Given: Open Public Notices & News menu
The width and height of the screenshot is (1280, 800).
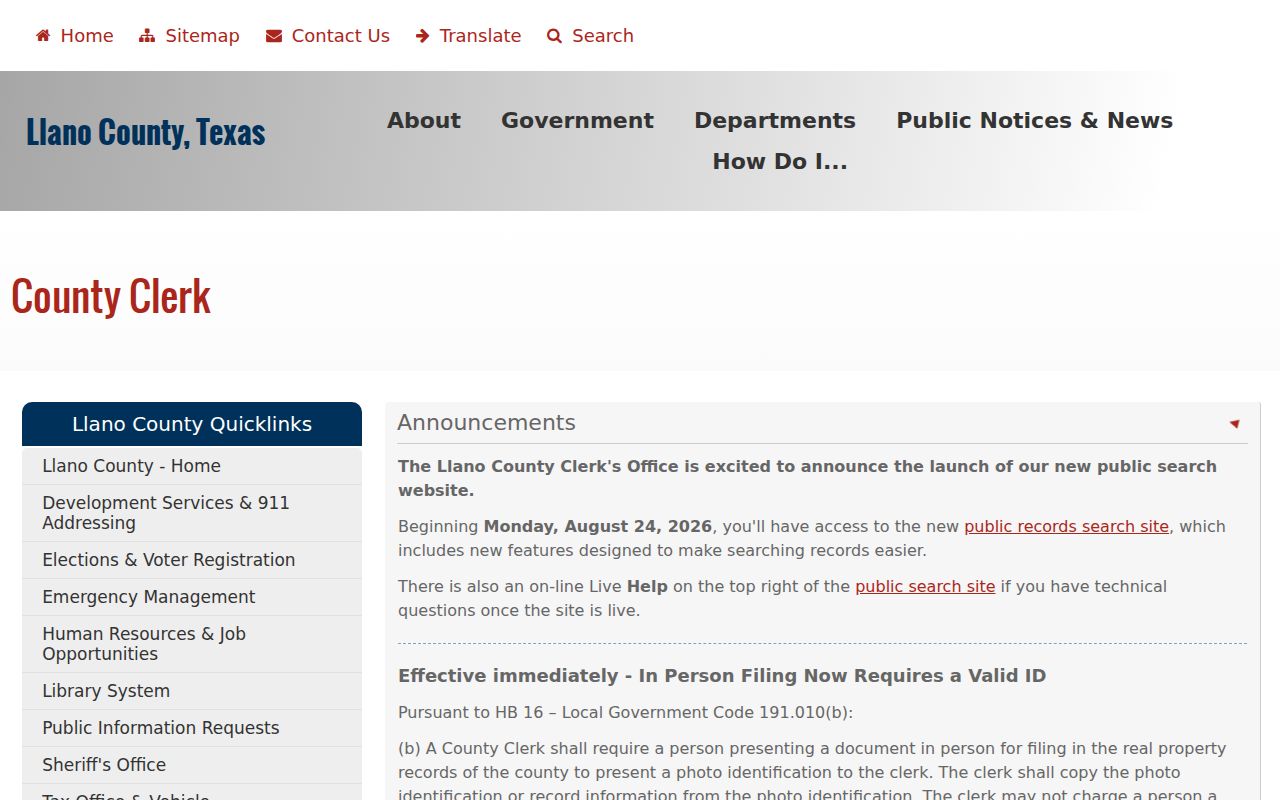Looking at the screenshot, I should tap(1034, 120).
